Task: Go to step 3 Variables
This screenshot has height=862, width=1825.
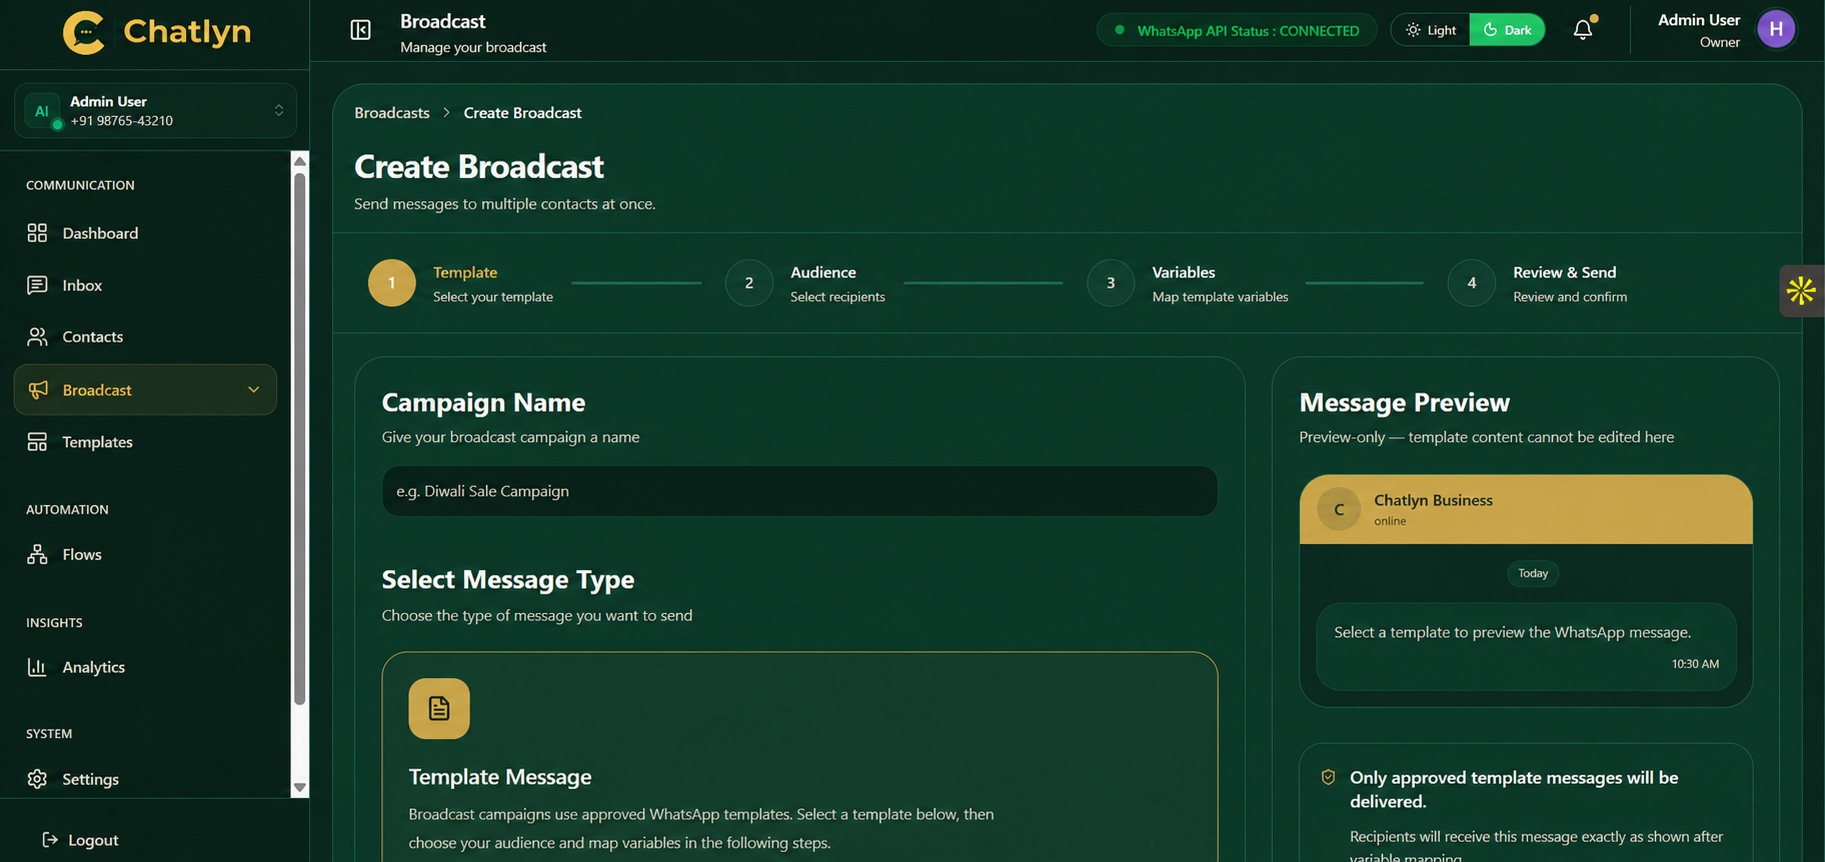Action: pyautogui.click(x=1188, y=283)
